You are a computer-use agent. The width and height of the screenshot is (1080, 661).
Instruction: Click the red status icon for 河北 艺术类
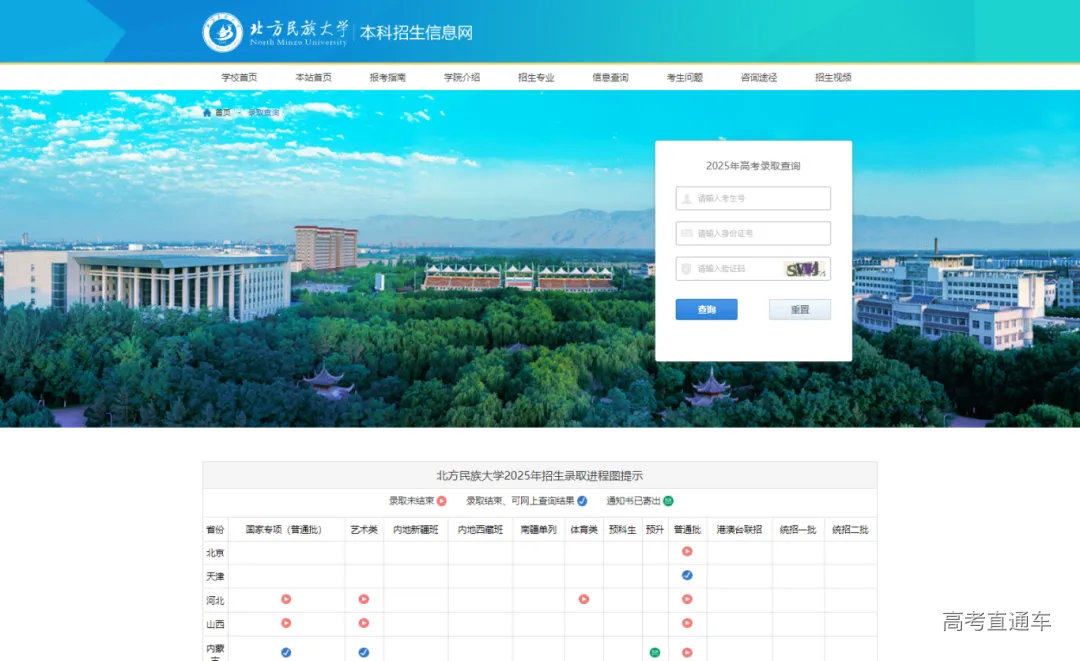[x=363, y=598]
